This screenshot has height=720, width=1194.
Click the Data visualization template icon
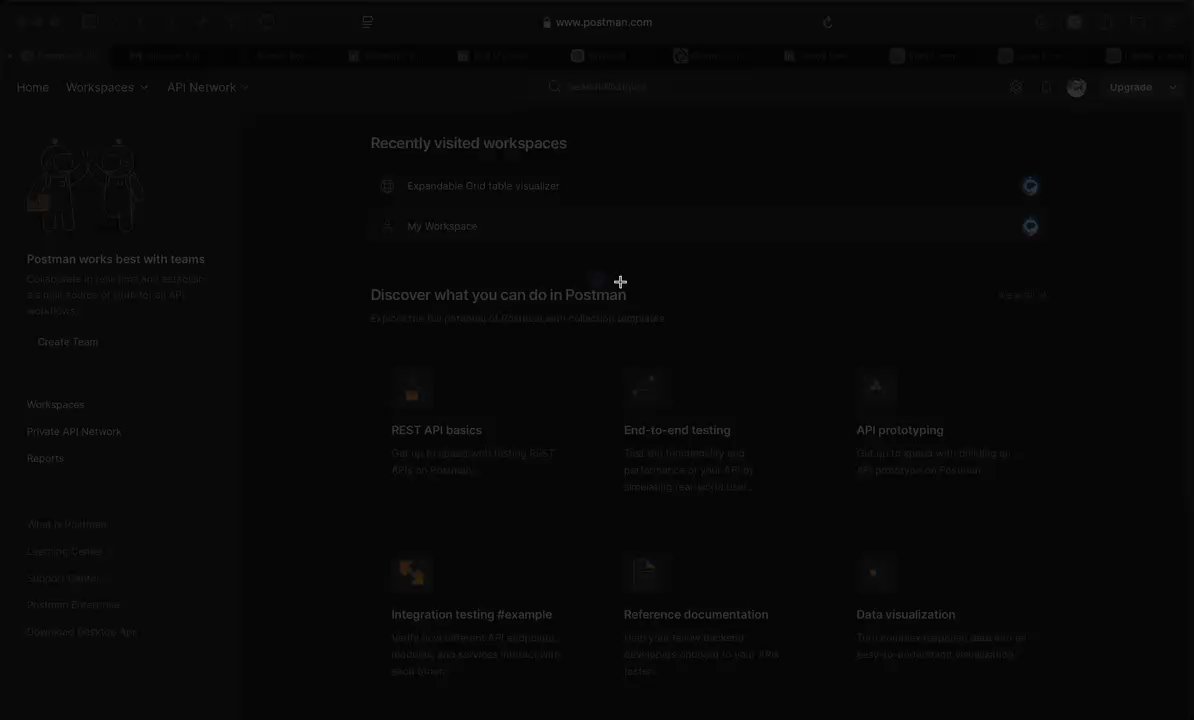click(876, 572)
